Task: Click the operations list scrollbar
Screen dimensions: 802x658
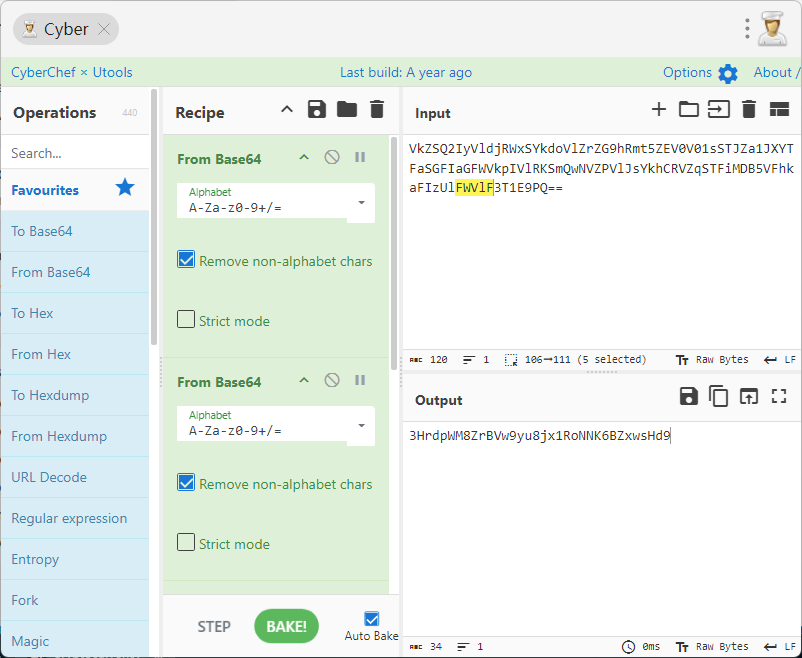Action: pos(154,217)
